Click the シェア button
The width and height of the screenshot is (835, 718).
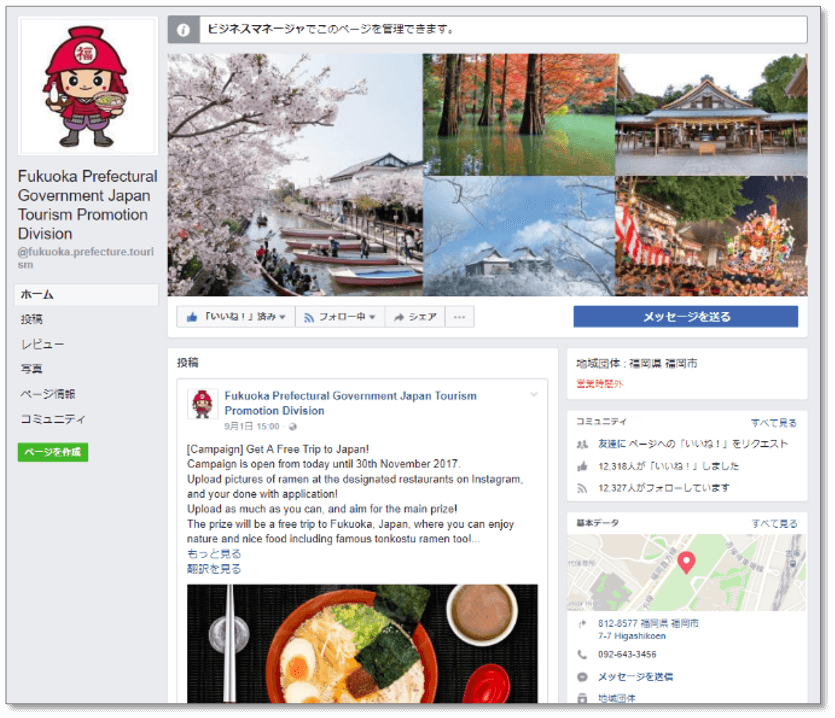415,317
